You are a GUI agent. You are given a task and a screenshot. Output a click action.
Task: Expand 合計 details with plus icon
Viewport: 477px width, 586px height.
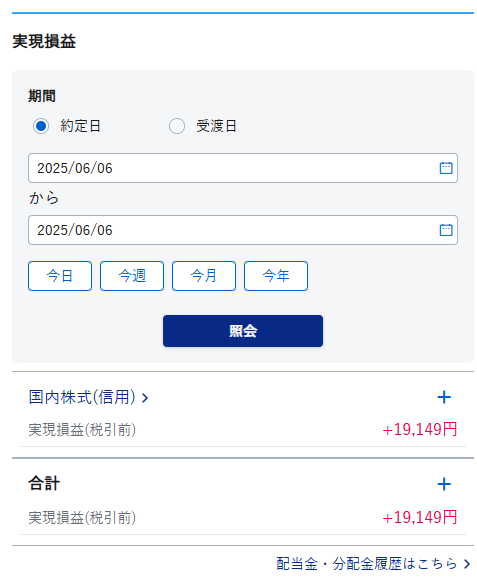(444, 484)
